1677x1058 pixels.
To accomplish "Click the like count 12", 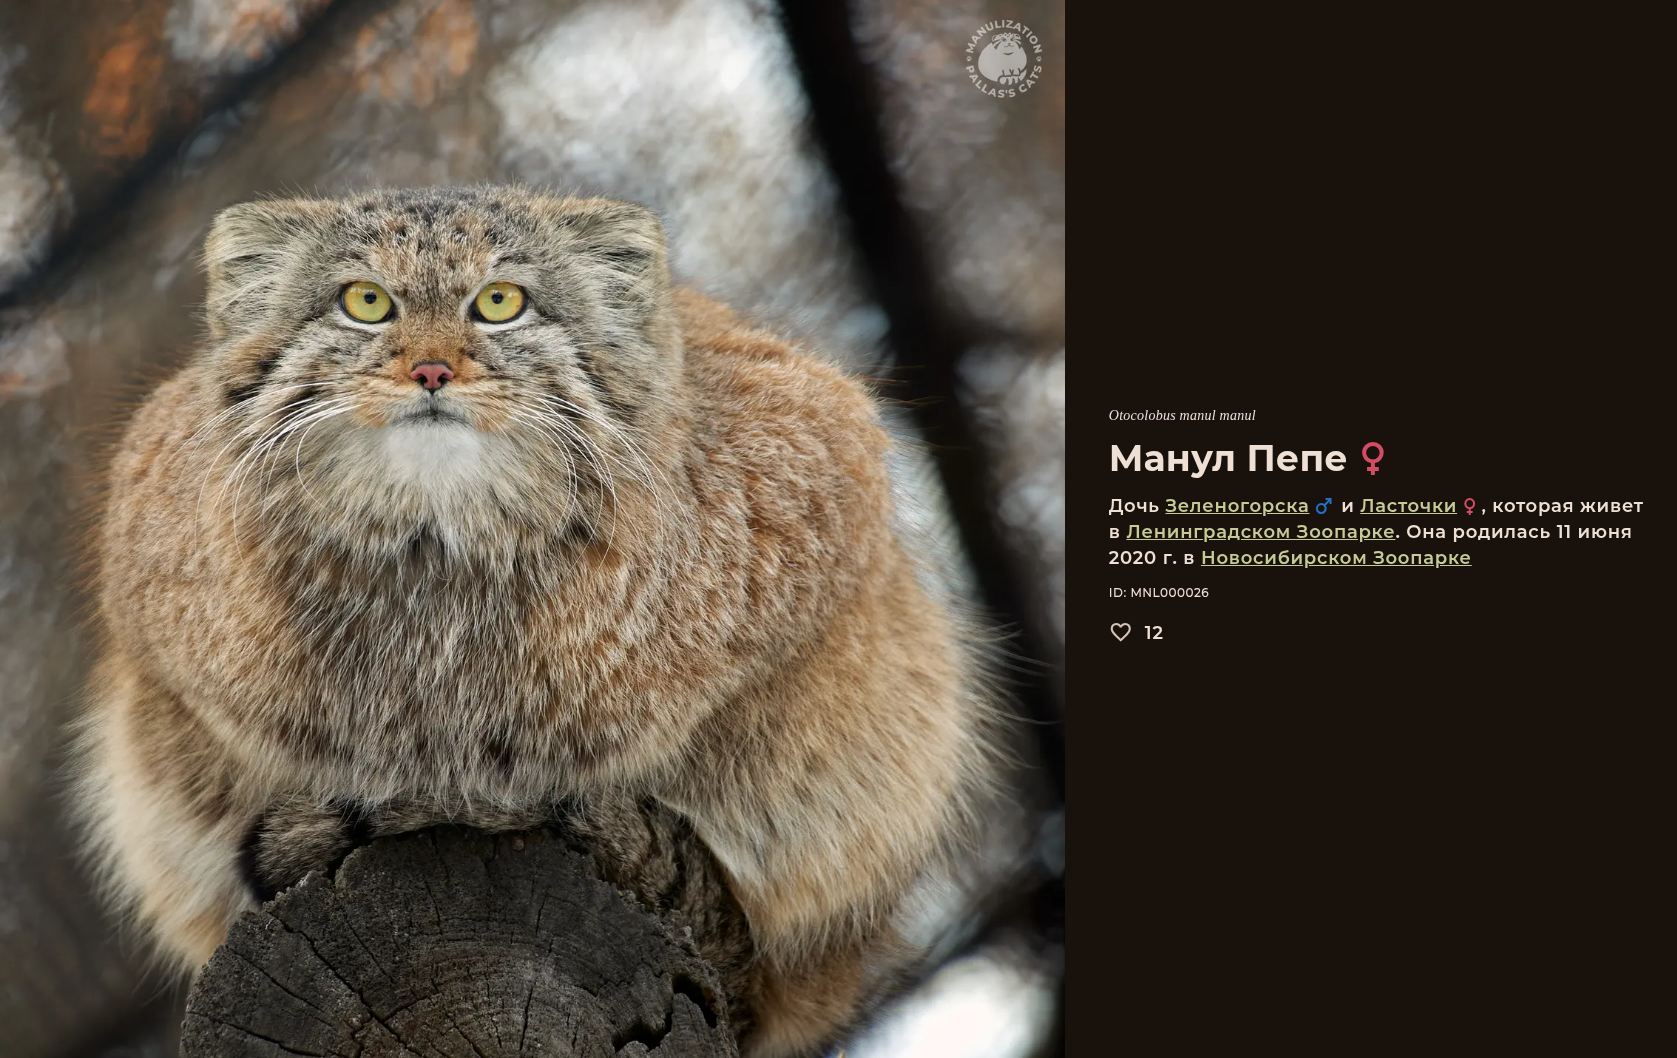I will point(1153,633).
